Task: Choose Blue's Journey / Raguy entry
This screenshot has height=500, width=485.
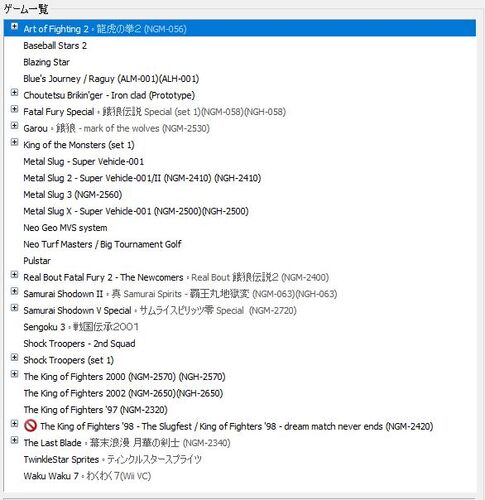Action: pos(111,79)
